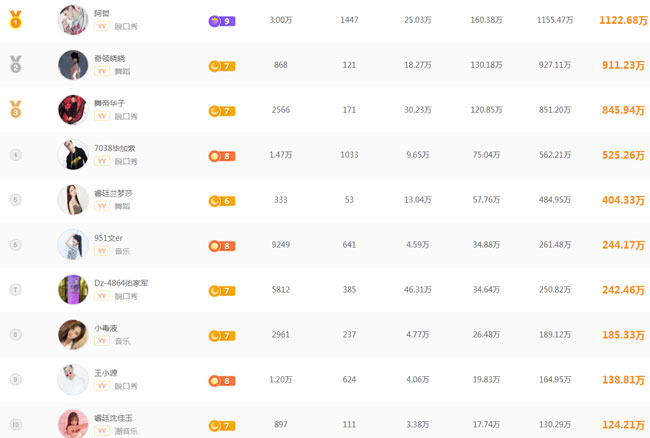
Task: Click the total value 185.33万
Action: pos(623,335)
